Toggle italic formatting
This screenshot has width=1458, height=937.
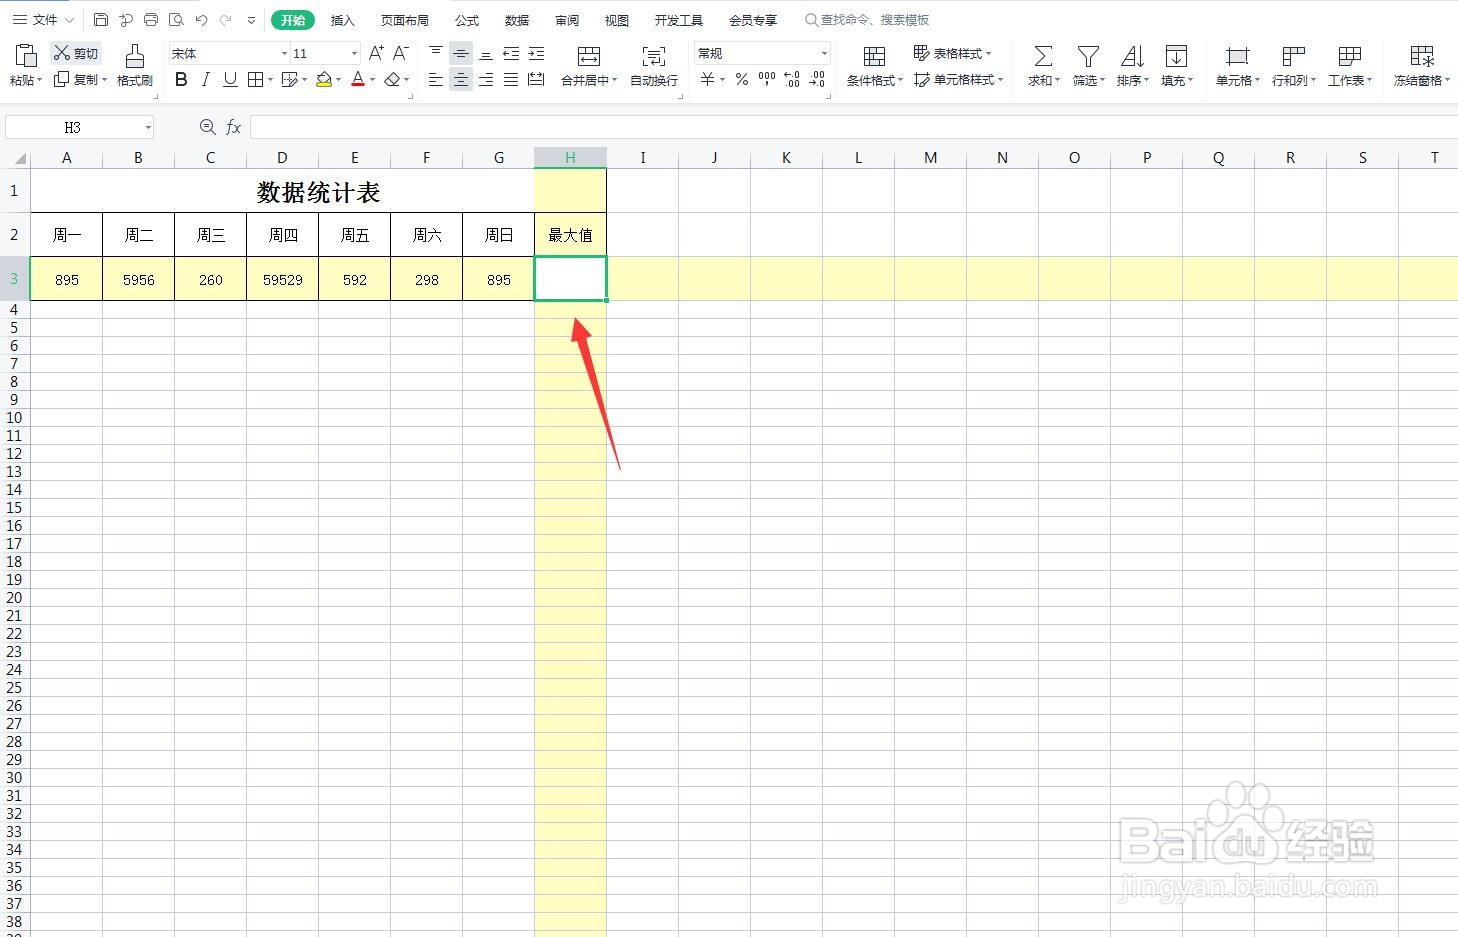point(204,80)
